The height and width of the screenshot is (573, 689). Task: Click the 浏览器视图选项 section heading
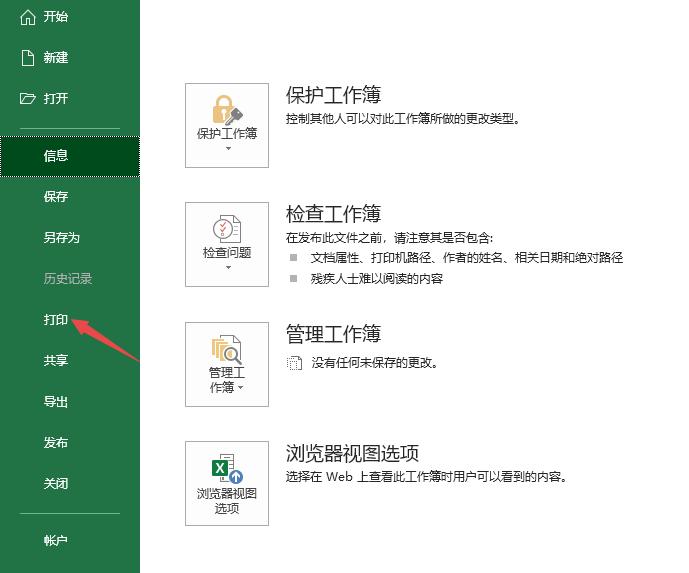pos(352,453)
